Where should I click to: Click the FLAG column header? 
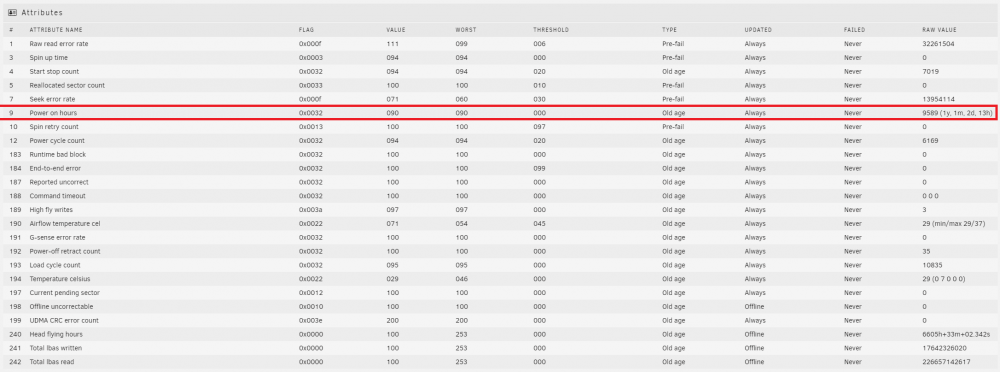(x=307, y=30)
